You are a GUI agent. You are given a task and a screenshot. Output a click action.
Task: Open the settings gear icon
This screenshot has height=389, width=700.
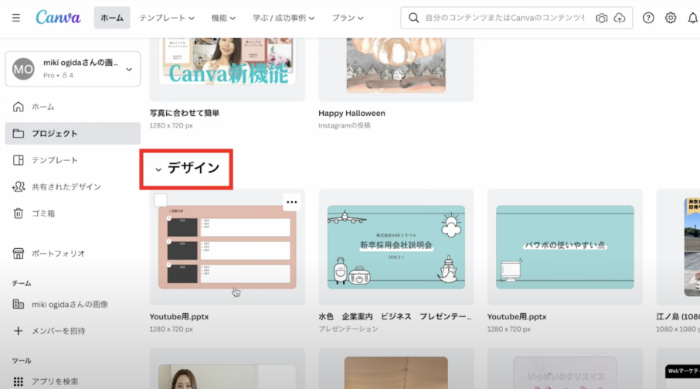[671, 18]
